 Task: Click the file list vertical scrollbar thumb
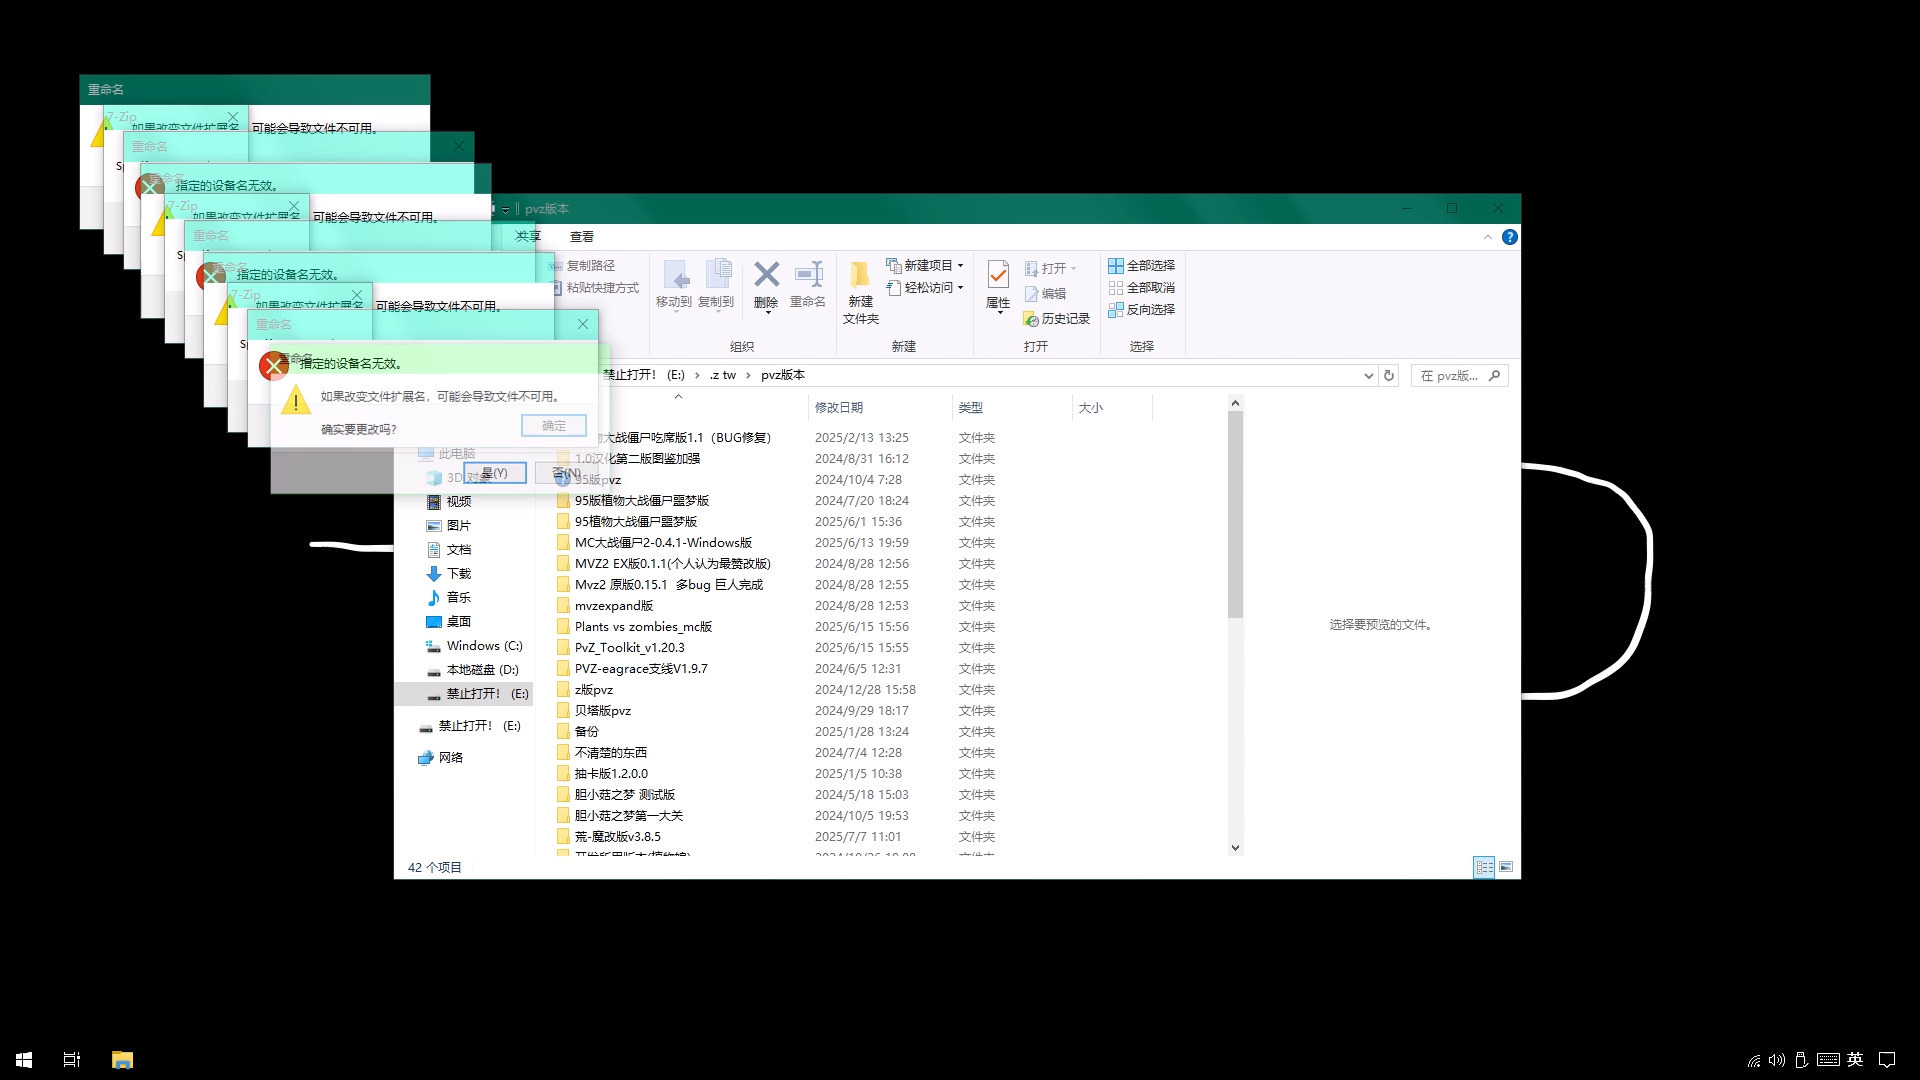[1235, 515]
